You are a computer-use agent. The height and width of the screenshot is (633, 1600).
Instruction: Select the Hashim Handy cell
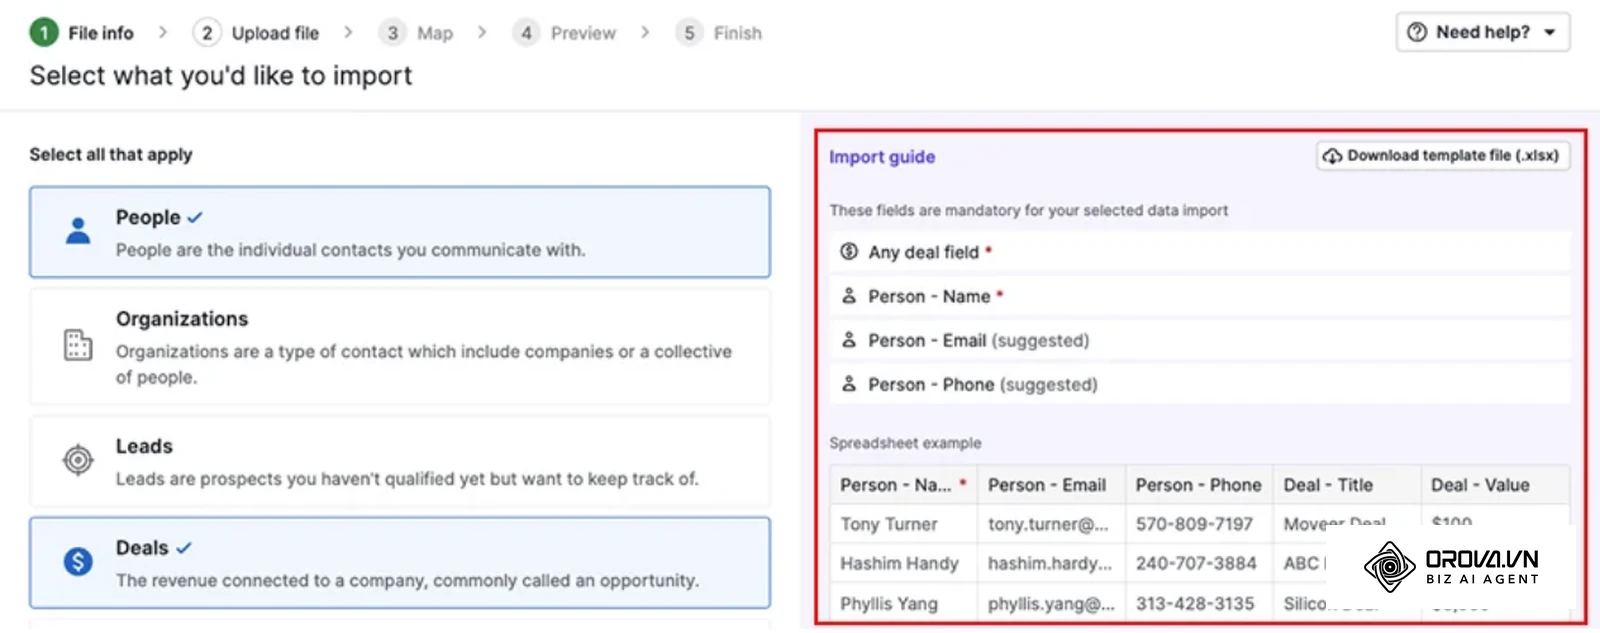pos(903,563)
